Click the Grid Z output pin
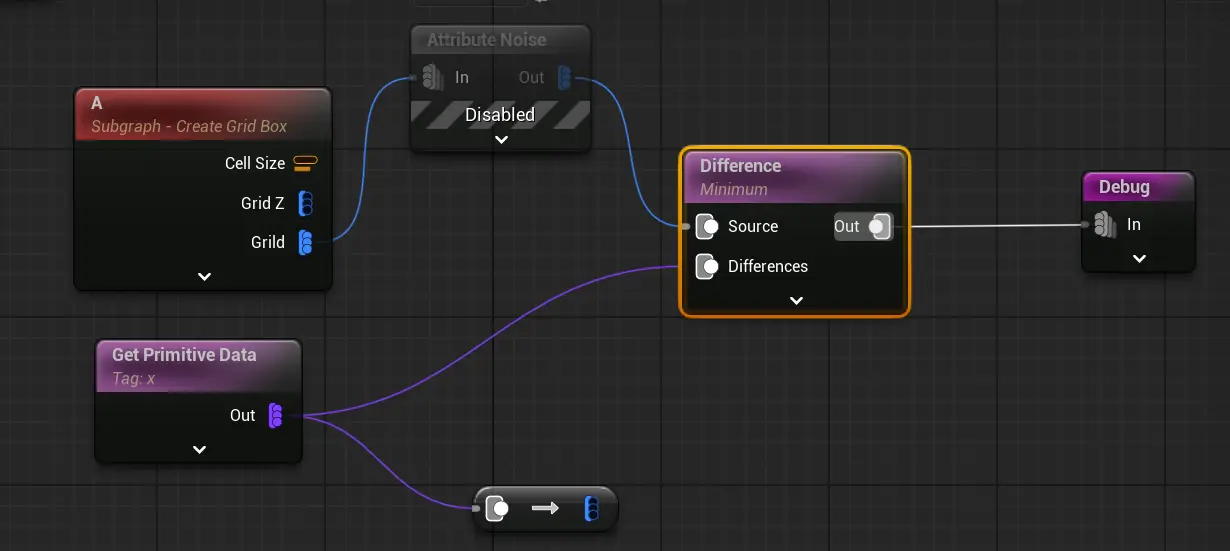The image size is (1230, 551). coord(306,203)
